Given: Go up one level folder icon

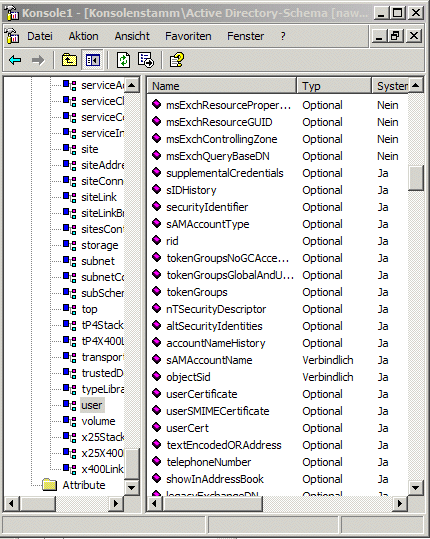Looking at the screenshot, I should (x=69, y=60).
